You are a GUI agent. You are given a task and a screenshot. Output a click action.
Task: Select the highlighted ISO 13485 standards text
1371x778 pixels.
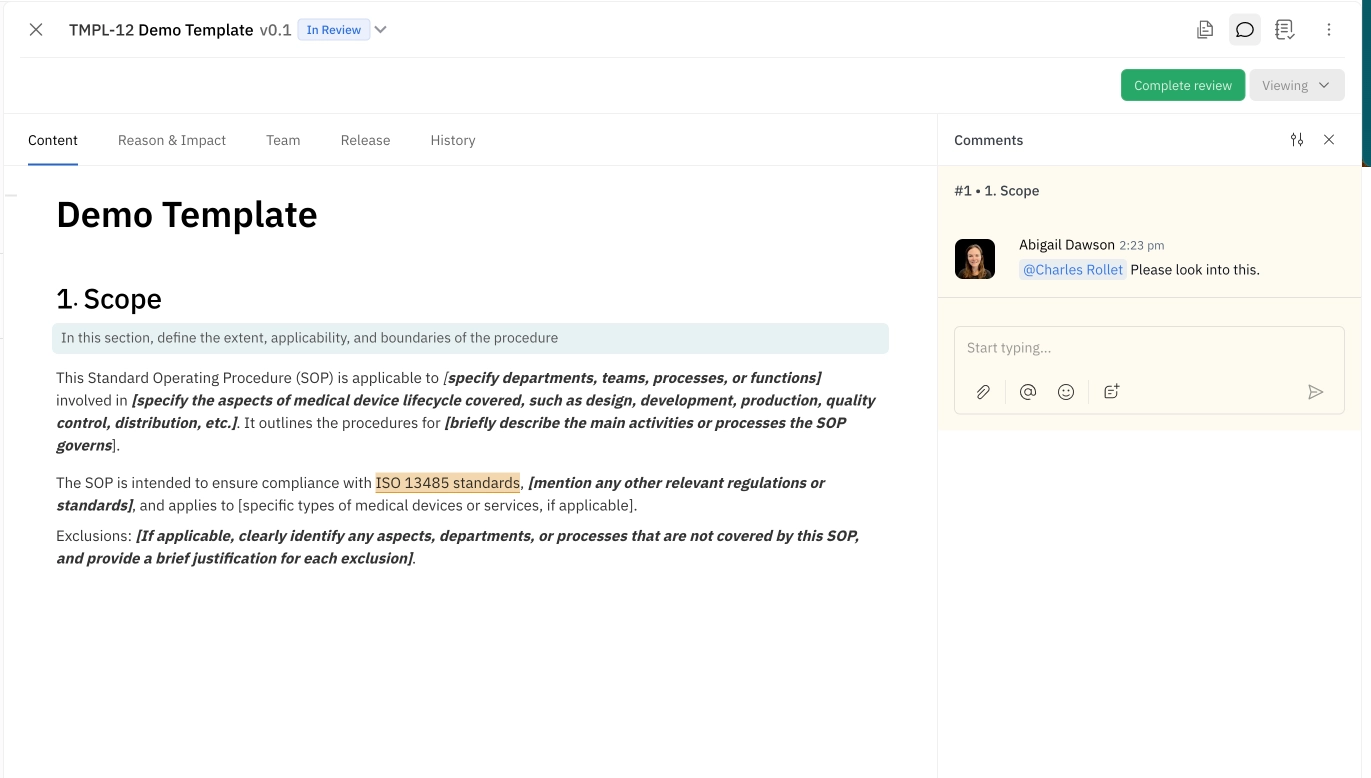(x=447, y=482)
